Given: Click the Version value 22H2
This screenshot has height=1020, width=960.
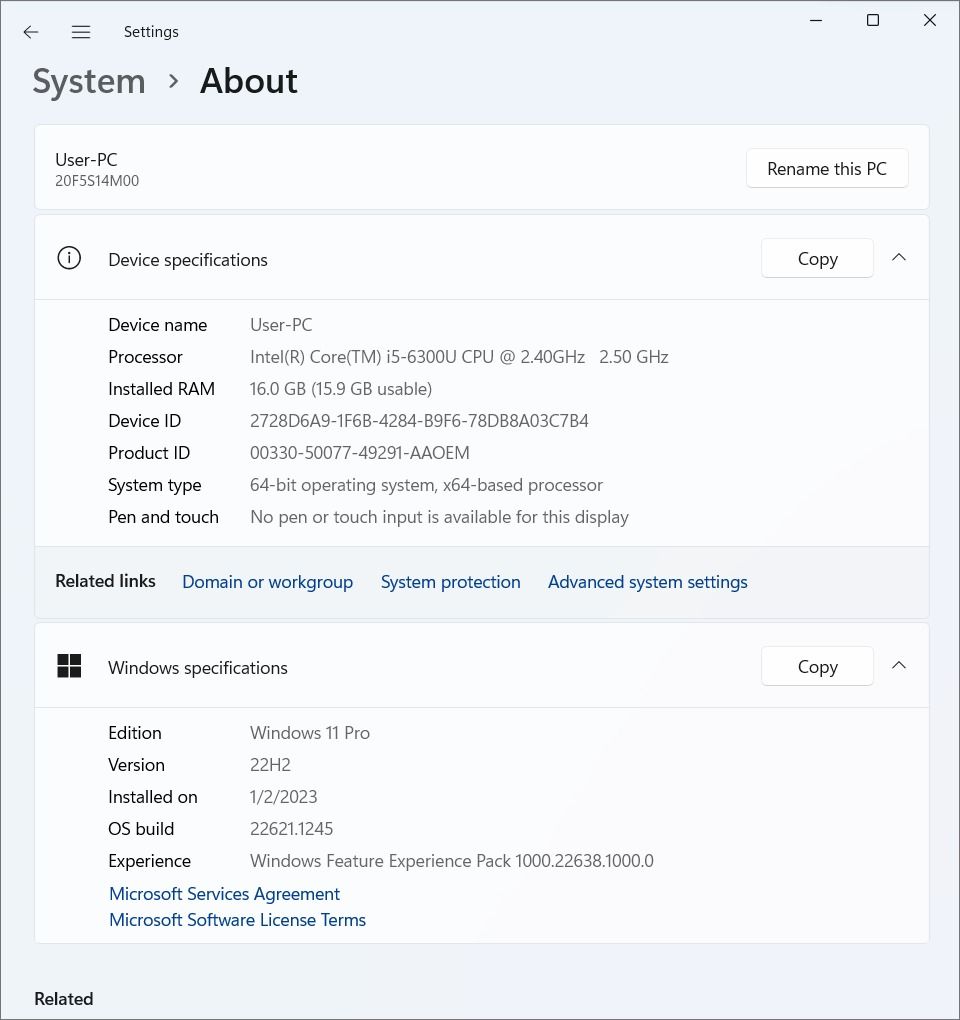Looking at the screenshot, I should 270,765.
